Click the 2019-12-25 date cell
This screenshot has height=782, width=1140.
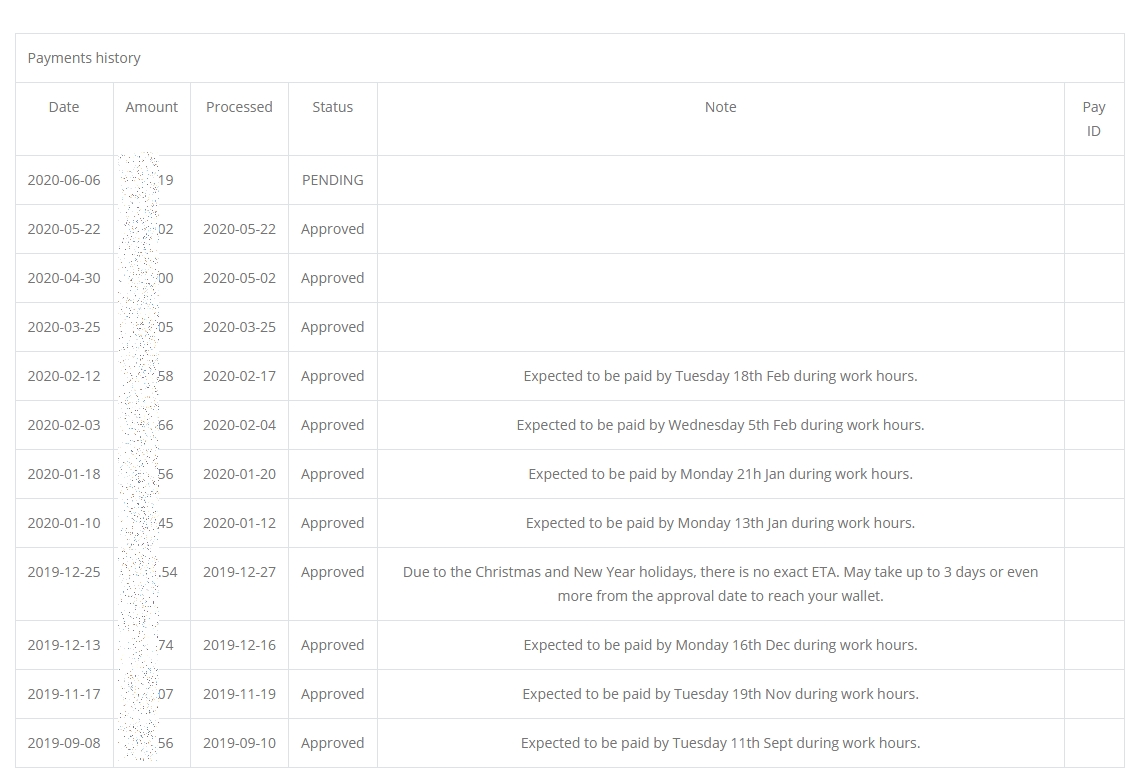64,572
